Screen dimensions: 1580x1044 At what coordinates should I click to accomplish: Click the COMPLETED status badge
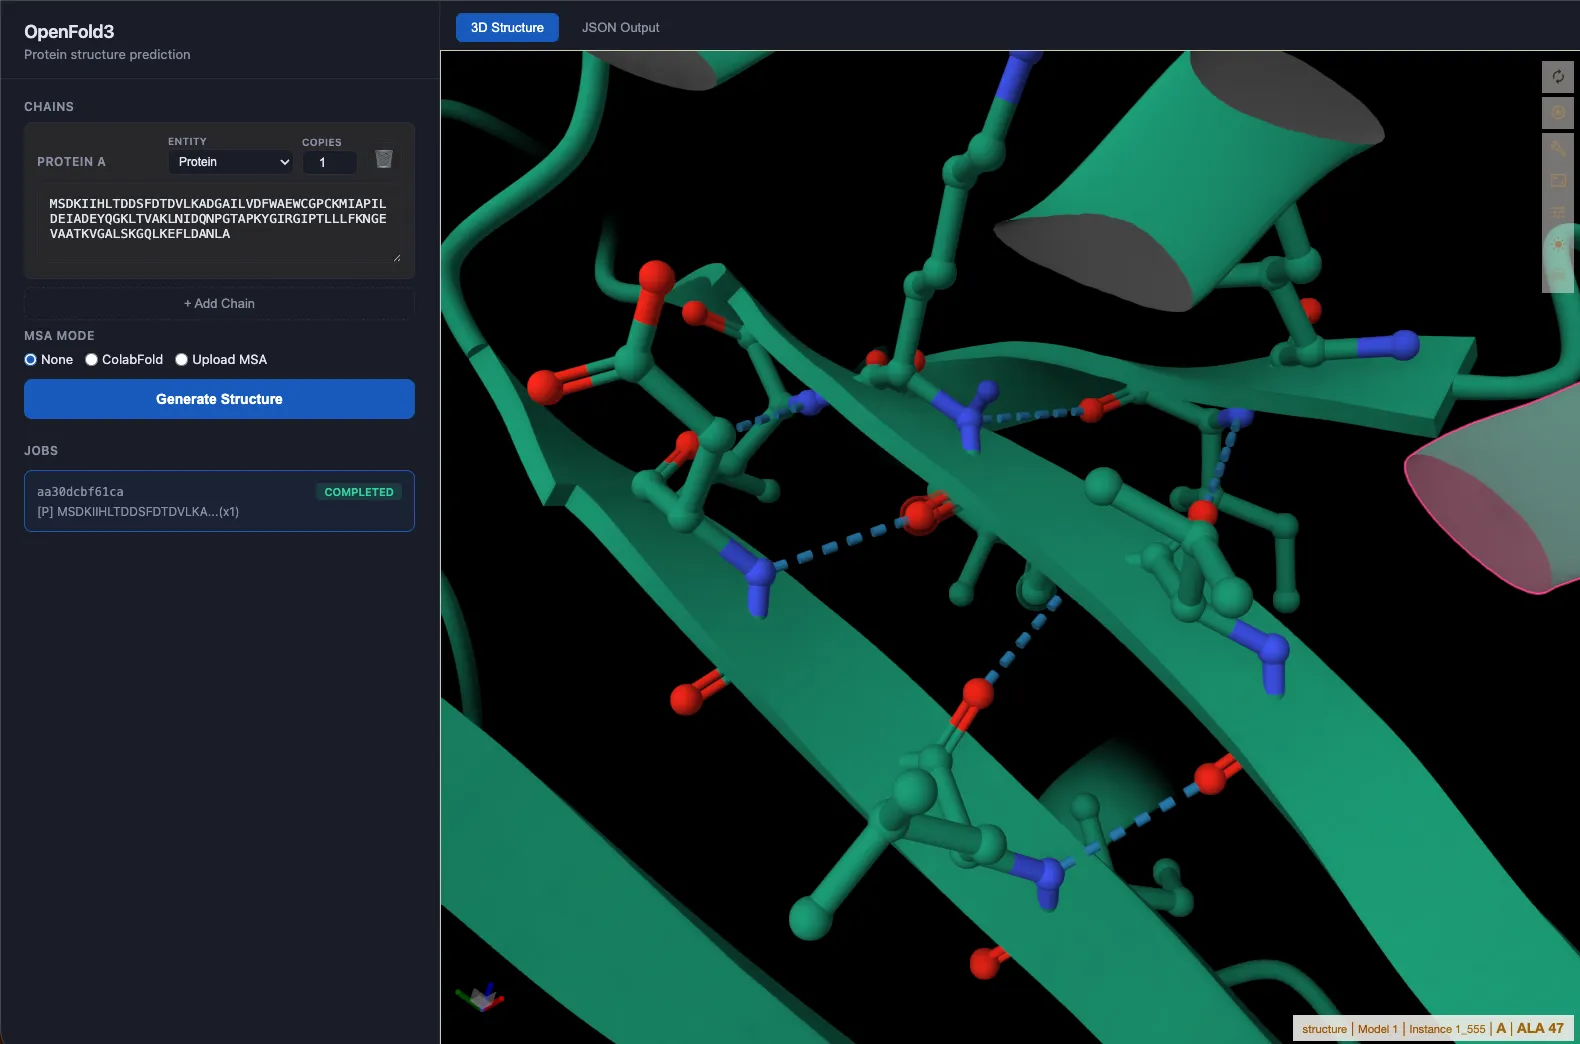click(359, 492)
